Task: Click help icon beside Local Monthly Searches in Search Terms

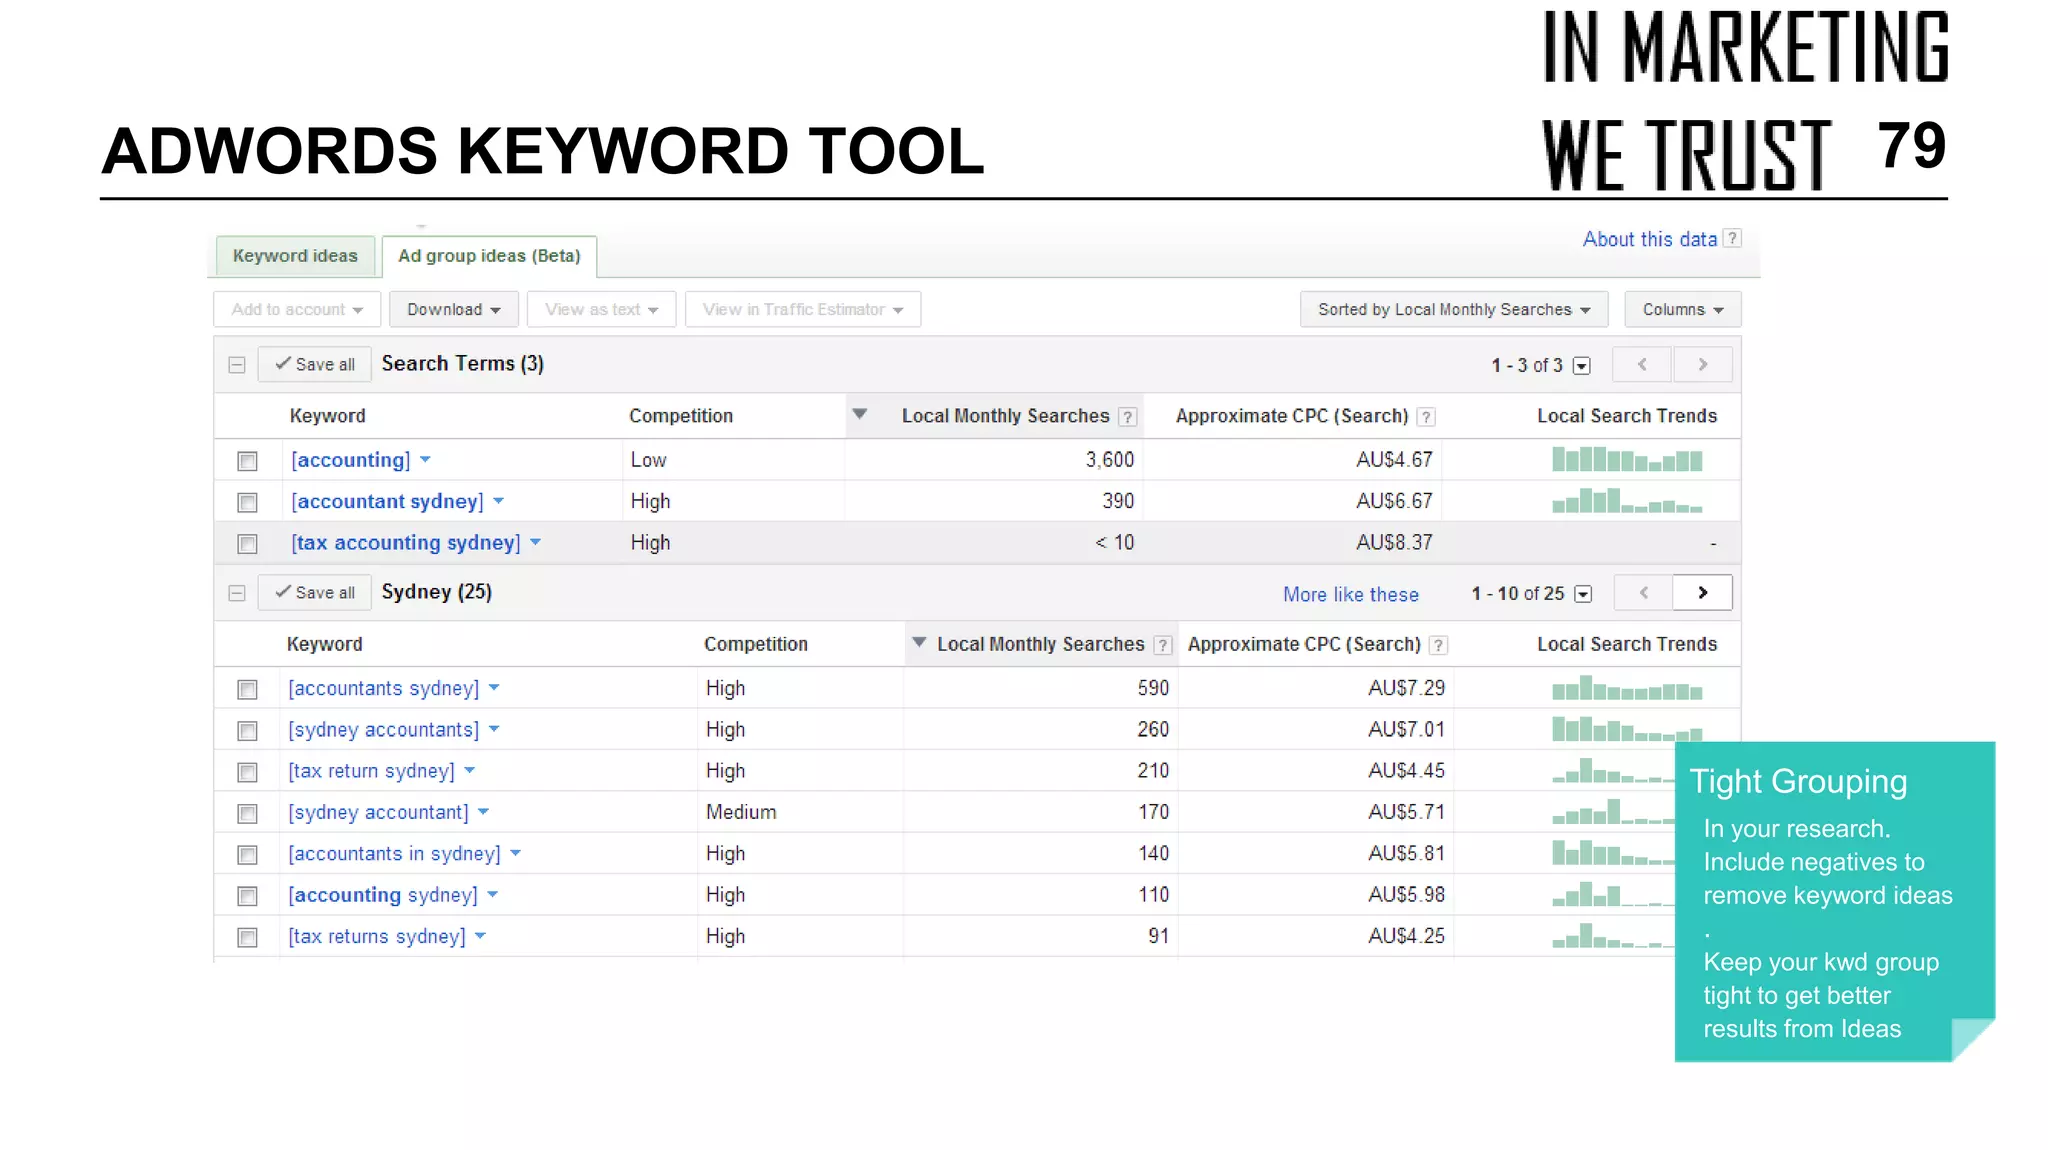Action: (x=1127, y=417)
